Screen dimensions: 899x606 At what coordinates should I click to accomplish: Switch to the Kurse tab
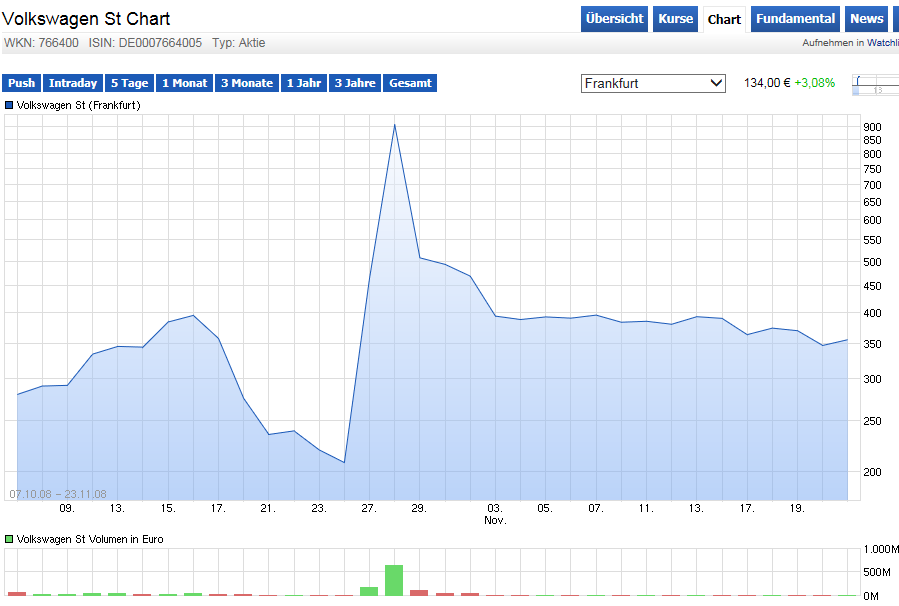pos(675,19)
